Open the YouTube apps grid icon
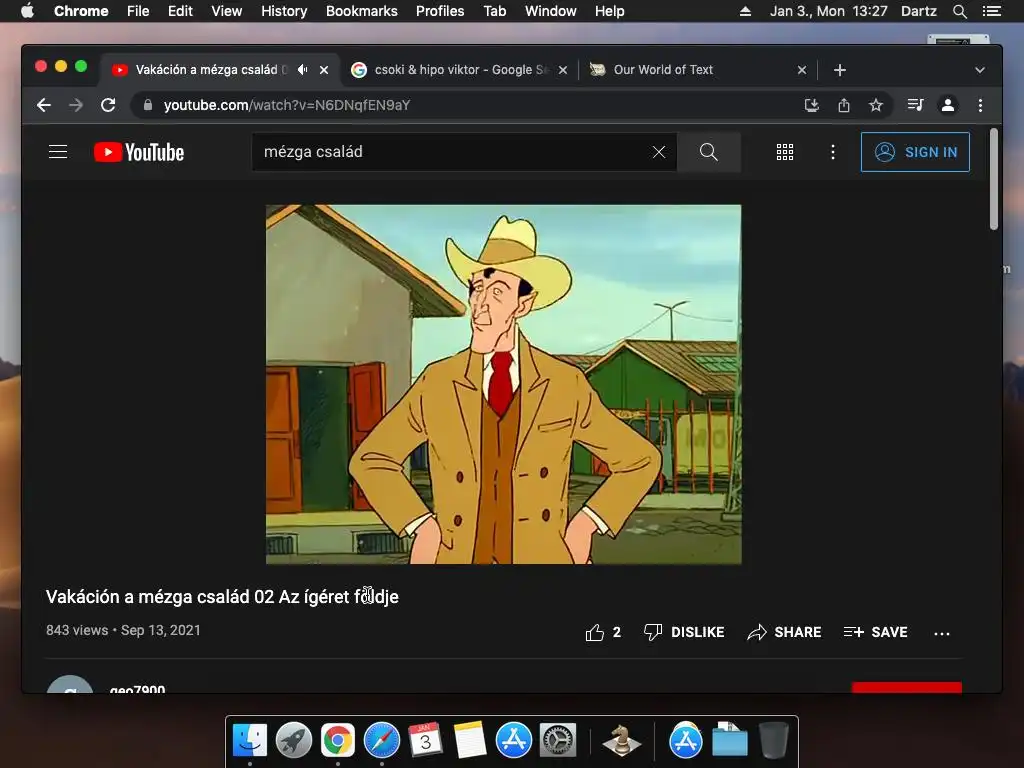 click(x=785, y=152)
